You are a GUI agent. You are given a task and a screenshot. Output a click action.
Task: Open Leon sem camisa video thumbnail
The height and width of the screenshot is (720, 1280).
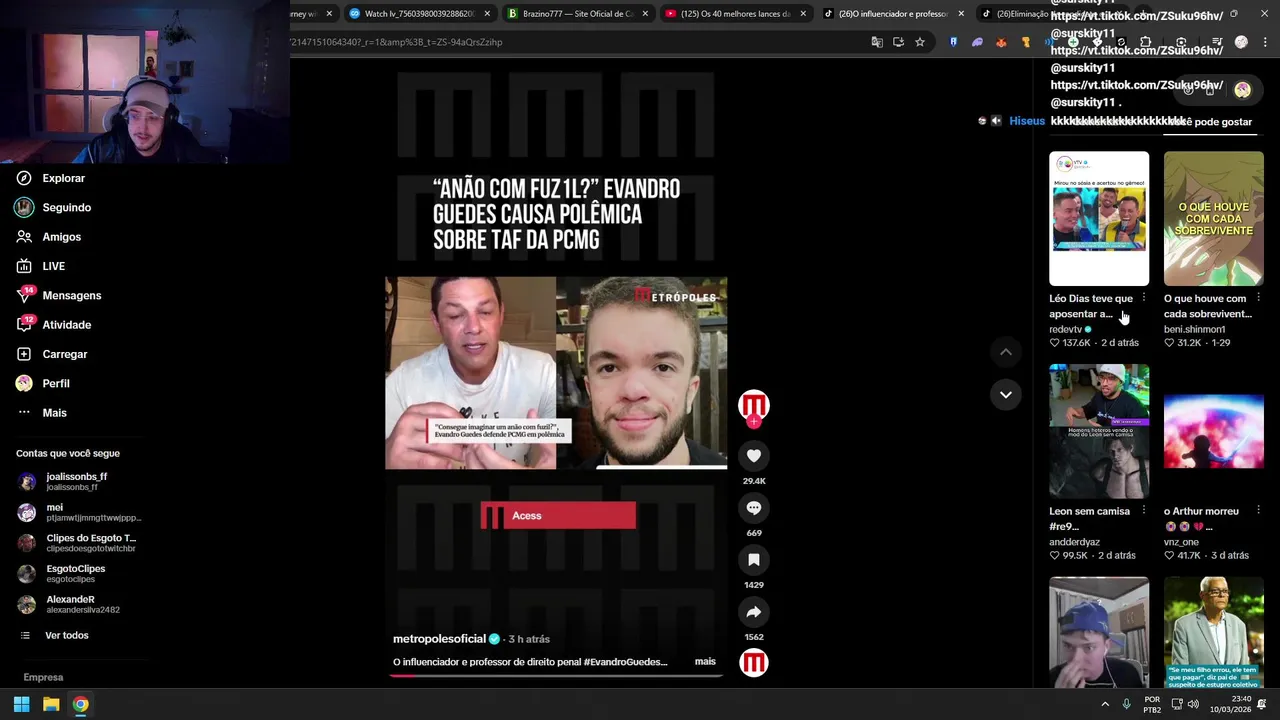pos(1099,431)
